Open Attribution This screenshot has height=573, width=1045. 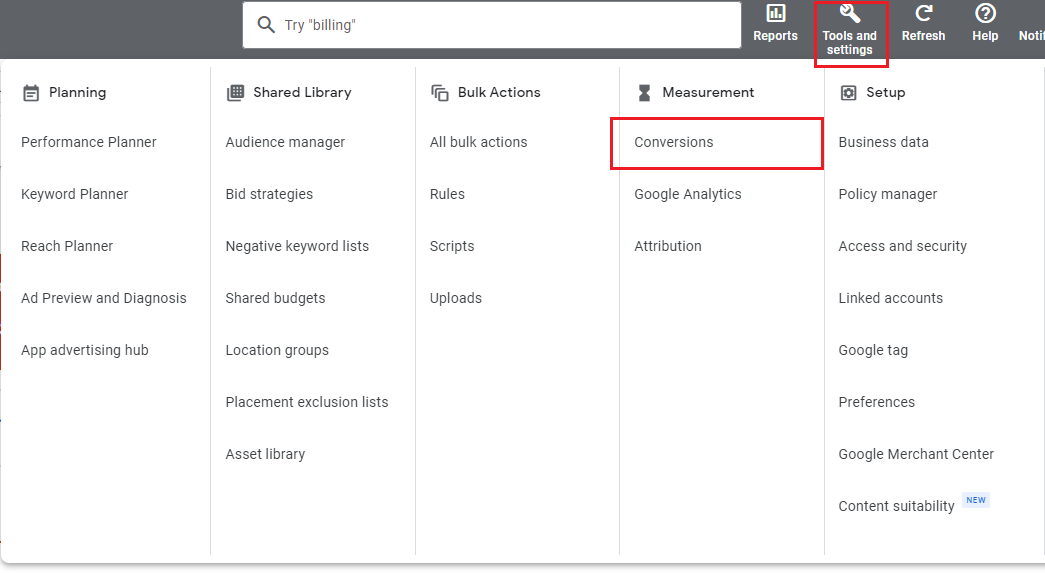tap(668, 246)
